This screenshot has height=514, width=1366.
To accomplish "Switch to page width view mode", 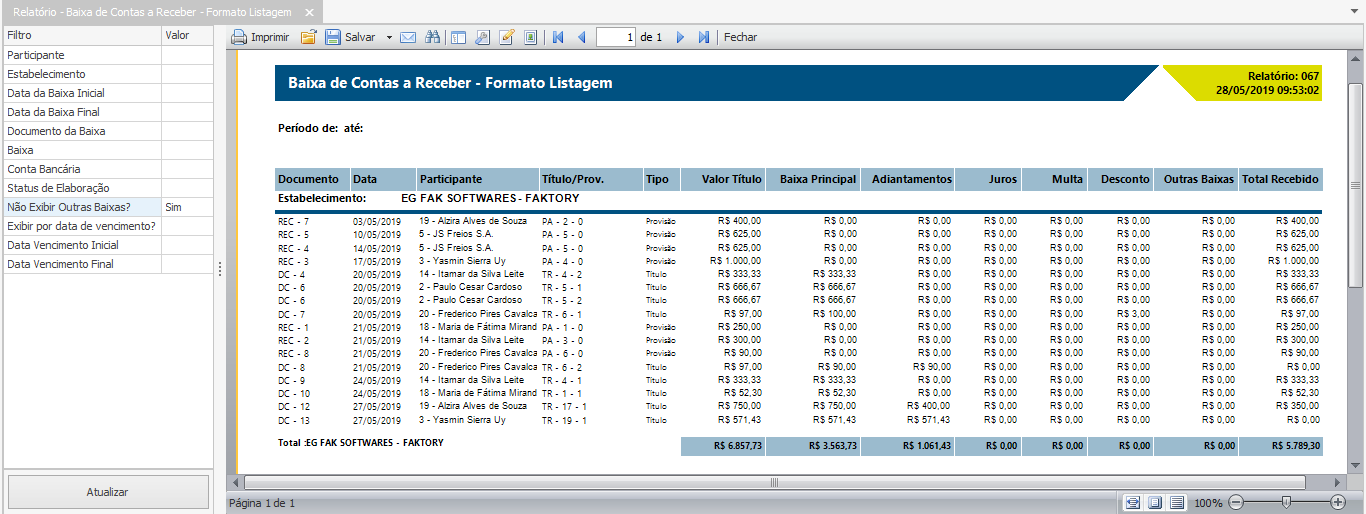I will pyautogui.click(x=1133, y=502).
